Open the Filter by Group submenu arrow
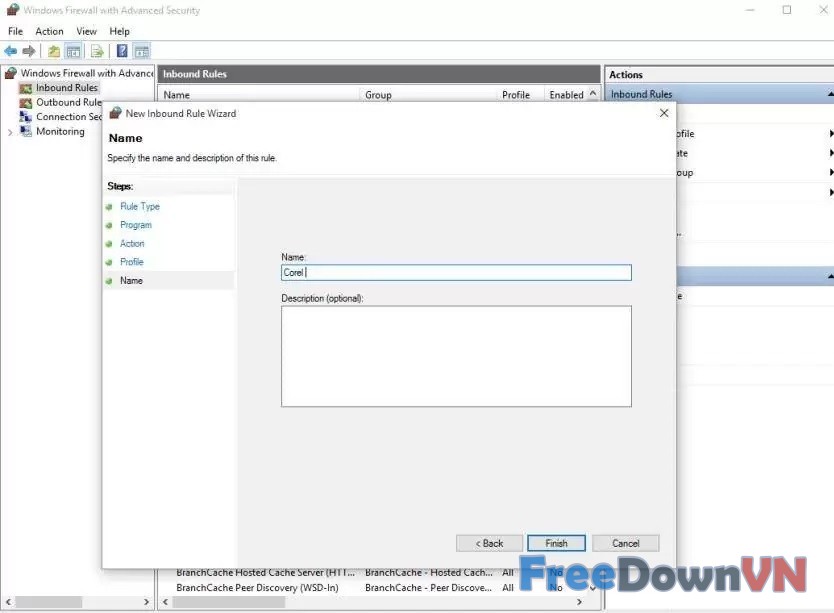This screenshot has width=834, height=613. [x=830, y=173]
